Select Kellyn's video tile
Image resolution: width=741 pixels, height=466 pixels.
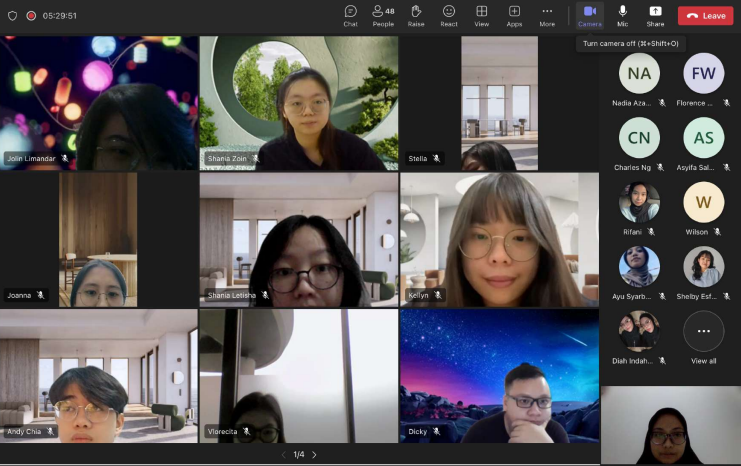499,240
